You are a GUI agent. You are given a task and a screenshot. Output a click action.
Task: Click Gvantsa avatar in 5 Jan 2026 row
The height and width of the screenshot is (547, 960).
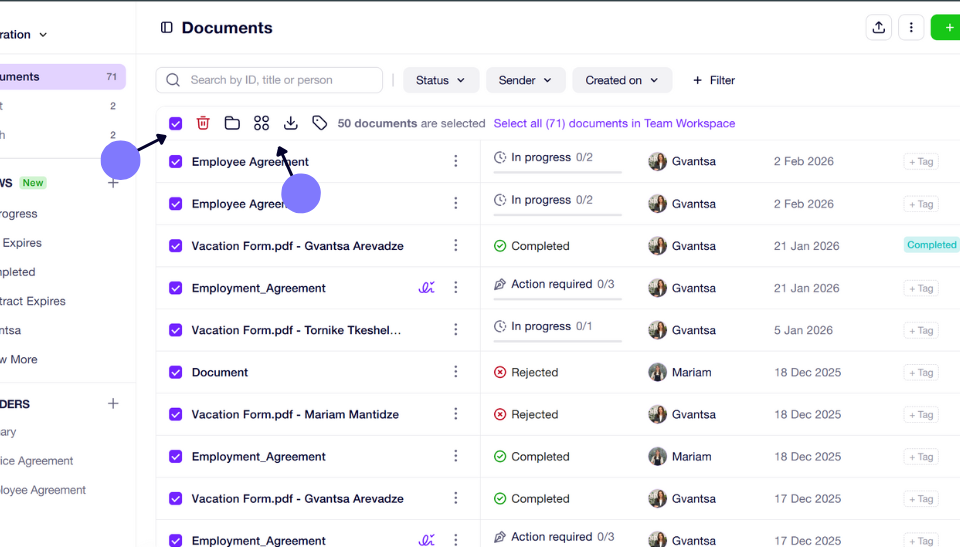658,330
